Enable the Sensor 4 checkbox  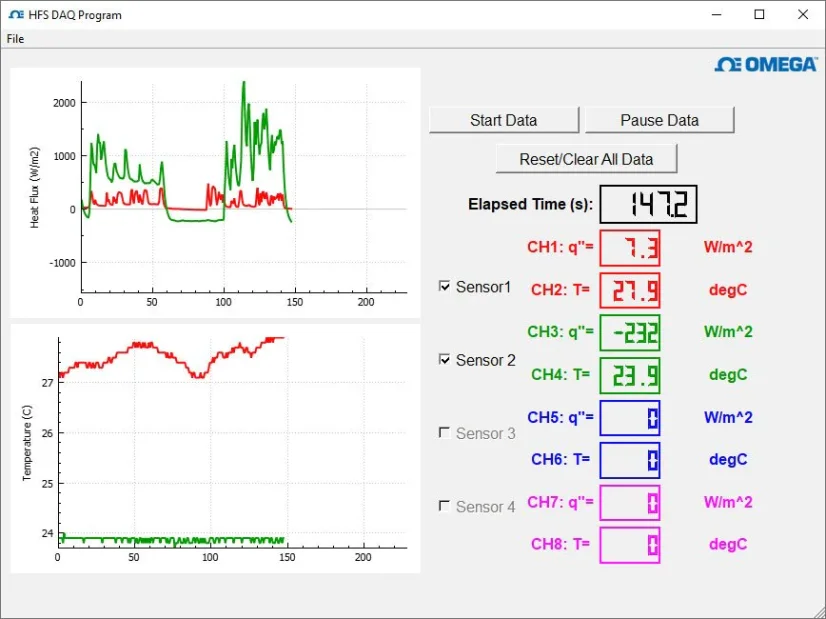click(x=445, y=506)
